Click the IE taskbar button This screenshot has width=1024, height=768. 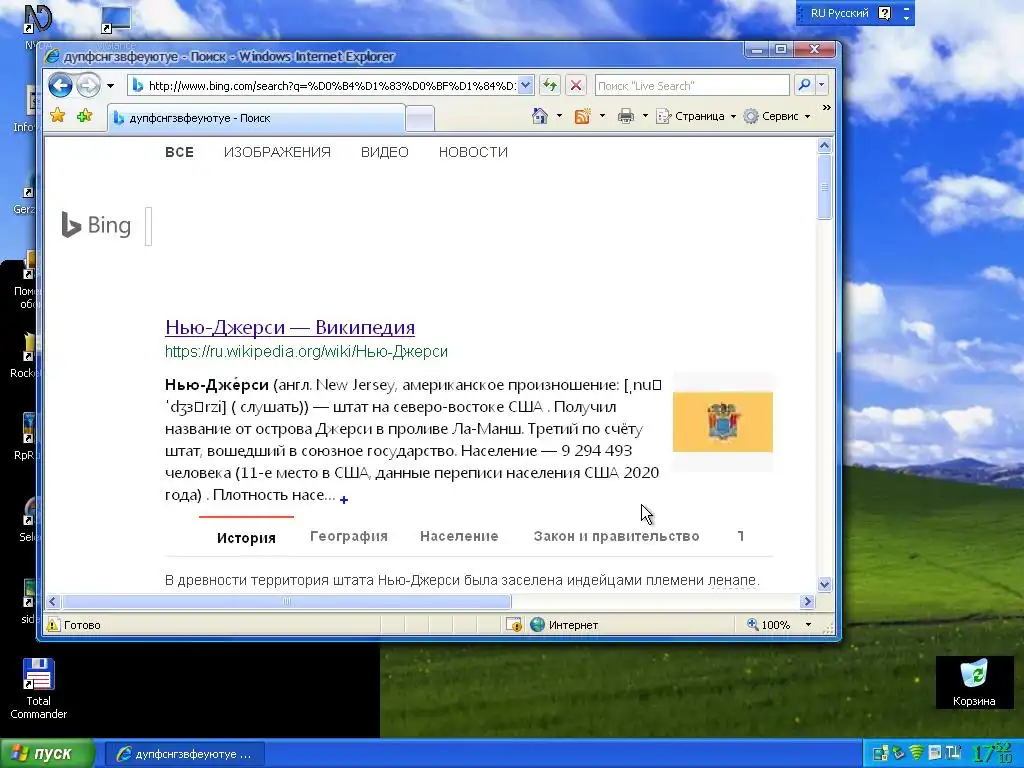coord(185,754)
